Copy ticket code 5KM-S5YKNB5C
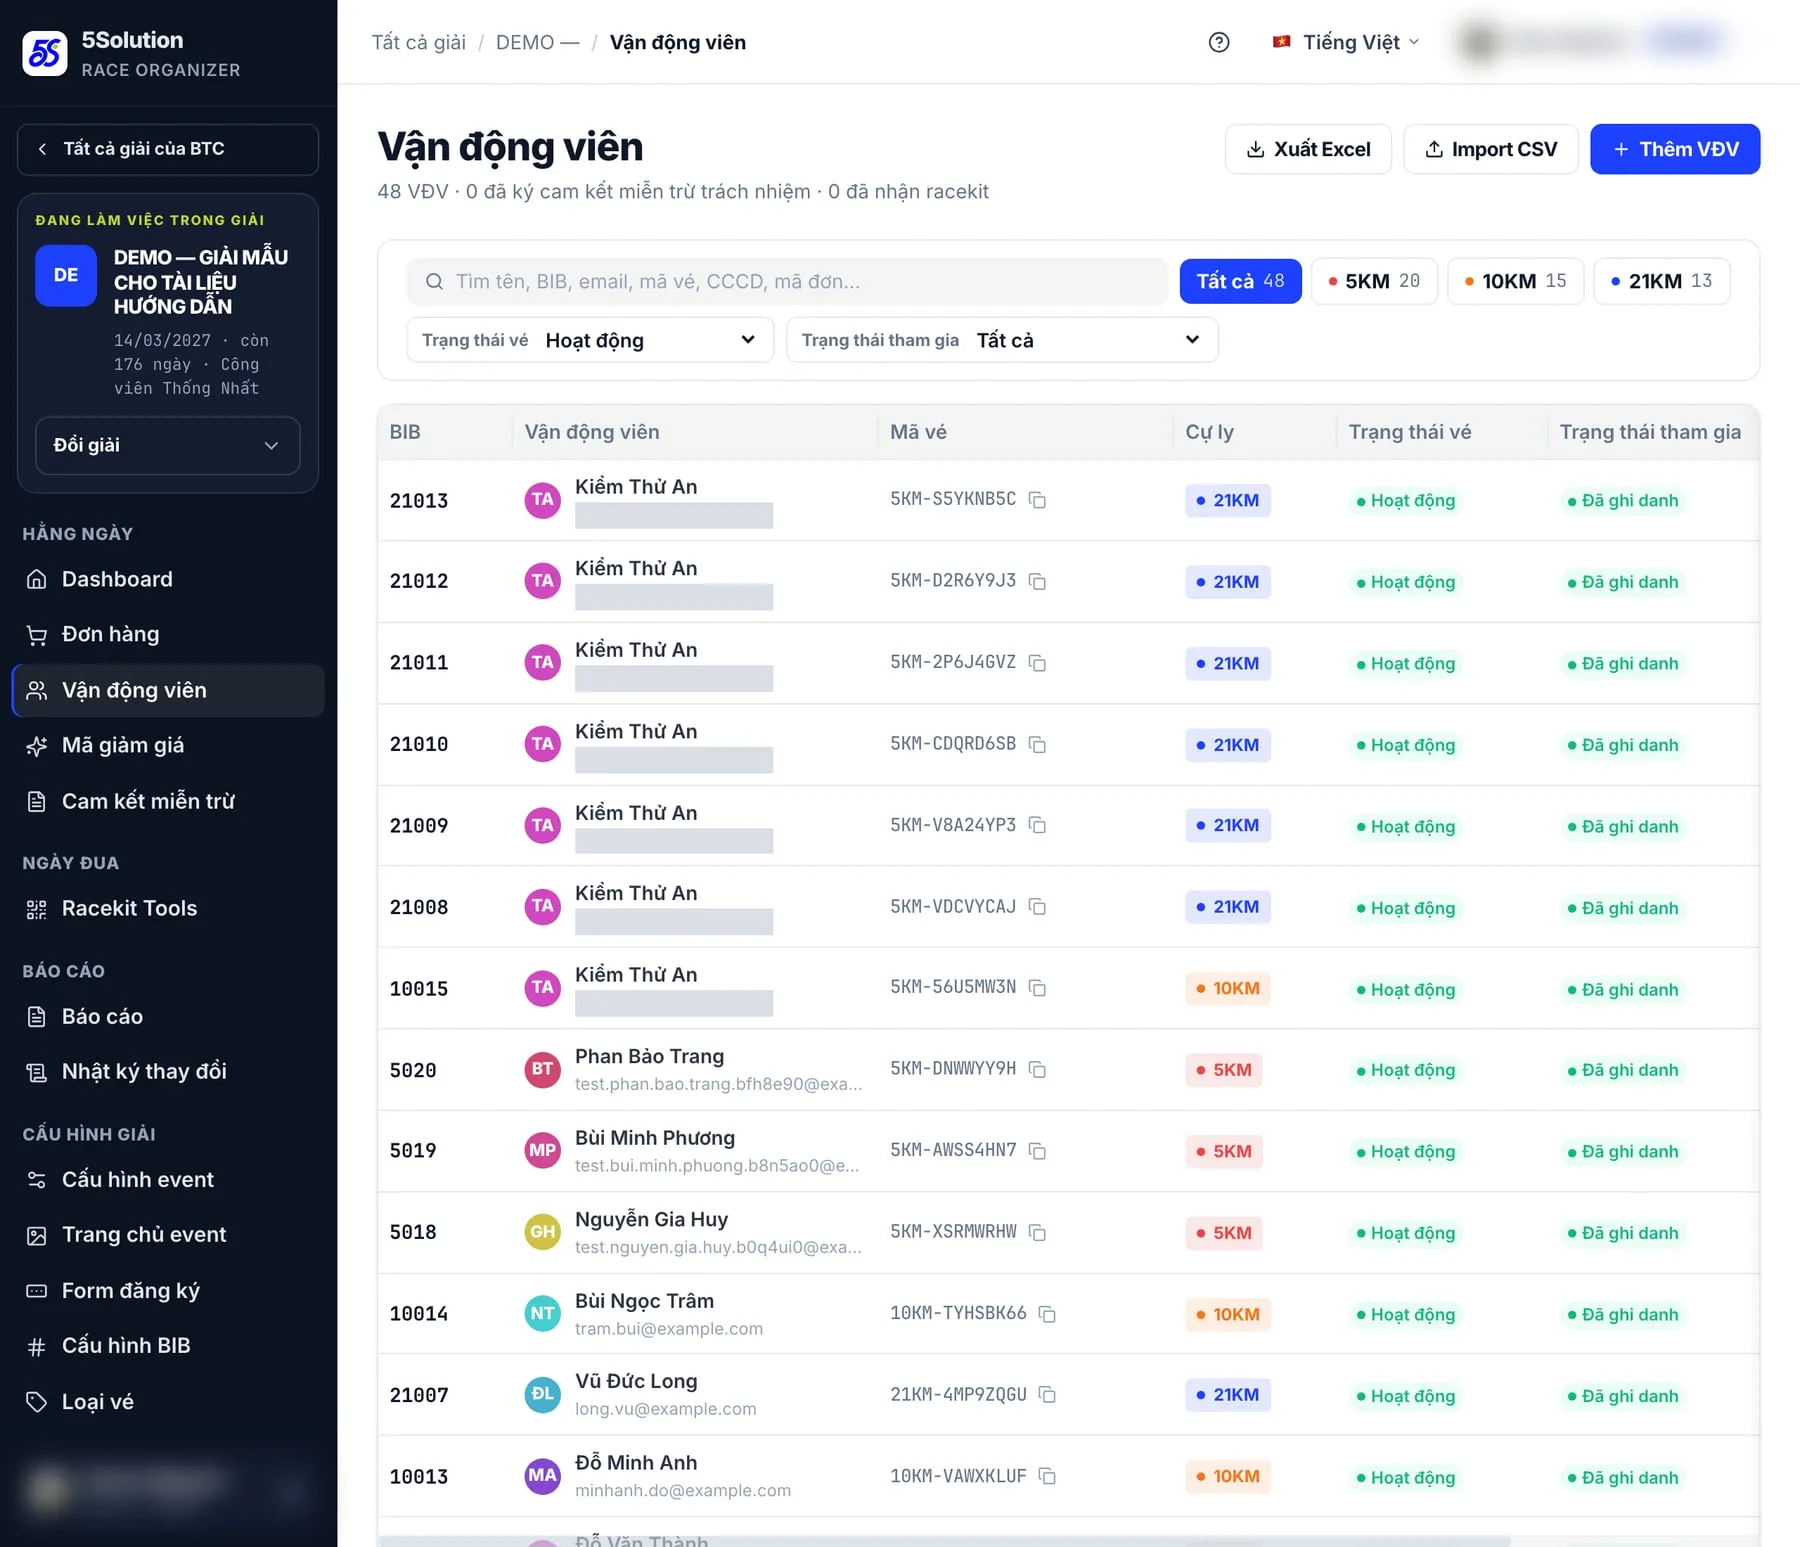Viewport: 1800px width, 1547px height. point(1037,500)
